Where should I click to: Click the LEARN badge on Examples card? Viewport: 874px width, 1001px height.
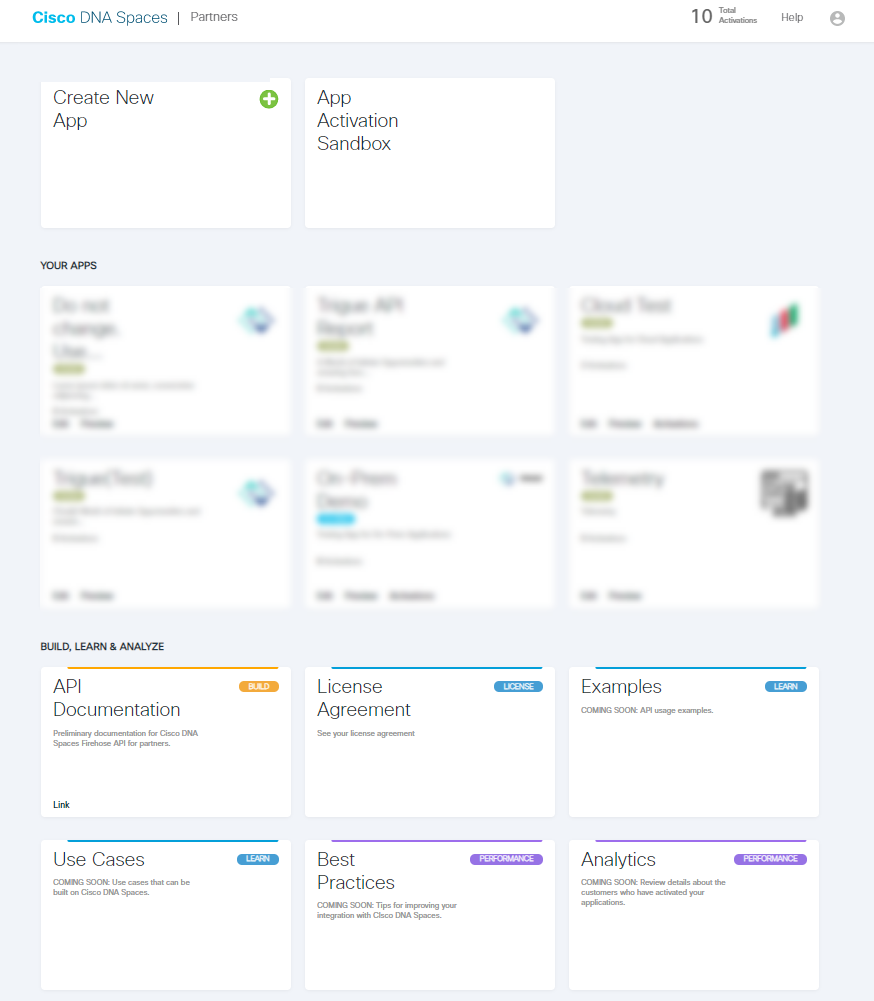tap(786, 686)
